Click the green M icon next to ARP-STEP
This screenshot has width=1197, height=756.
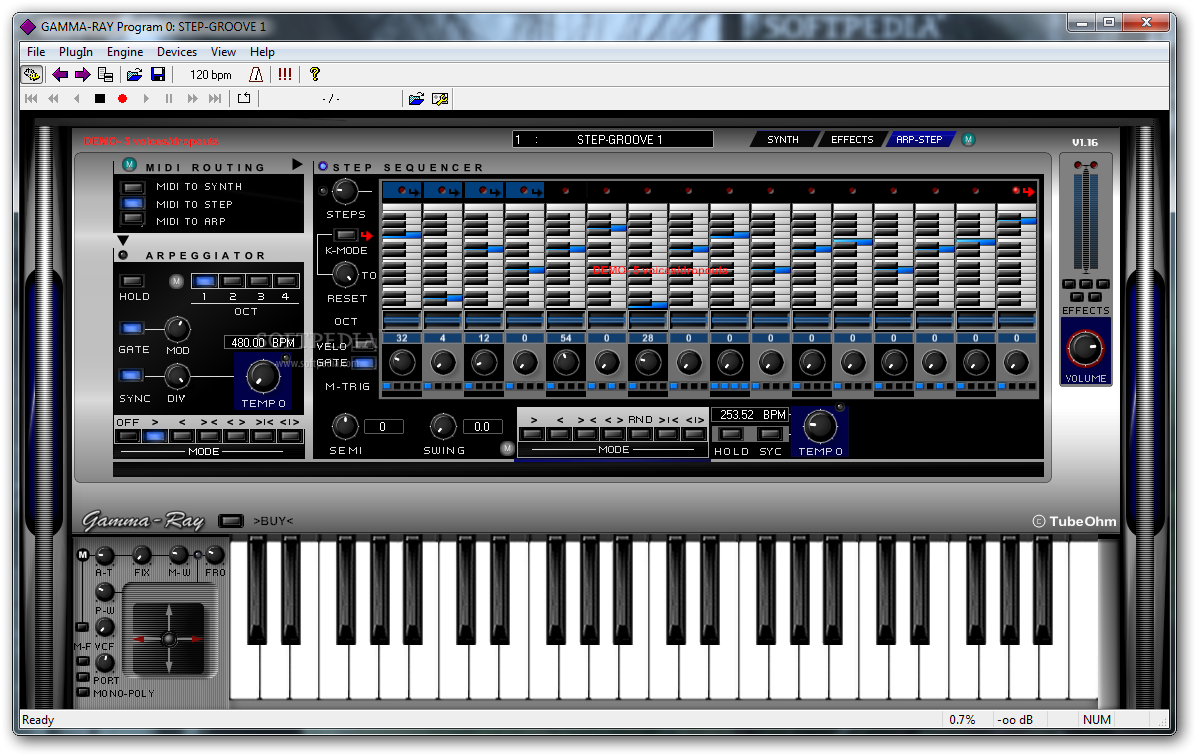coord(968,140)
